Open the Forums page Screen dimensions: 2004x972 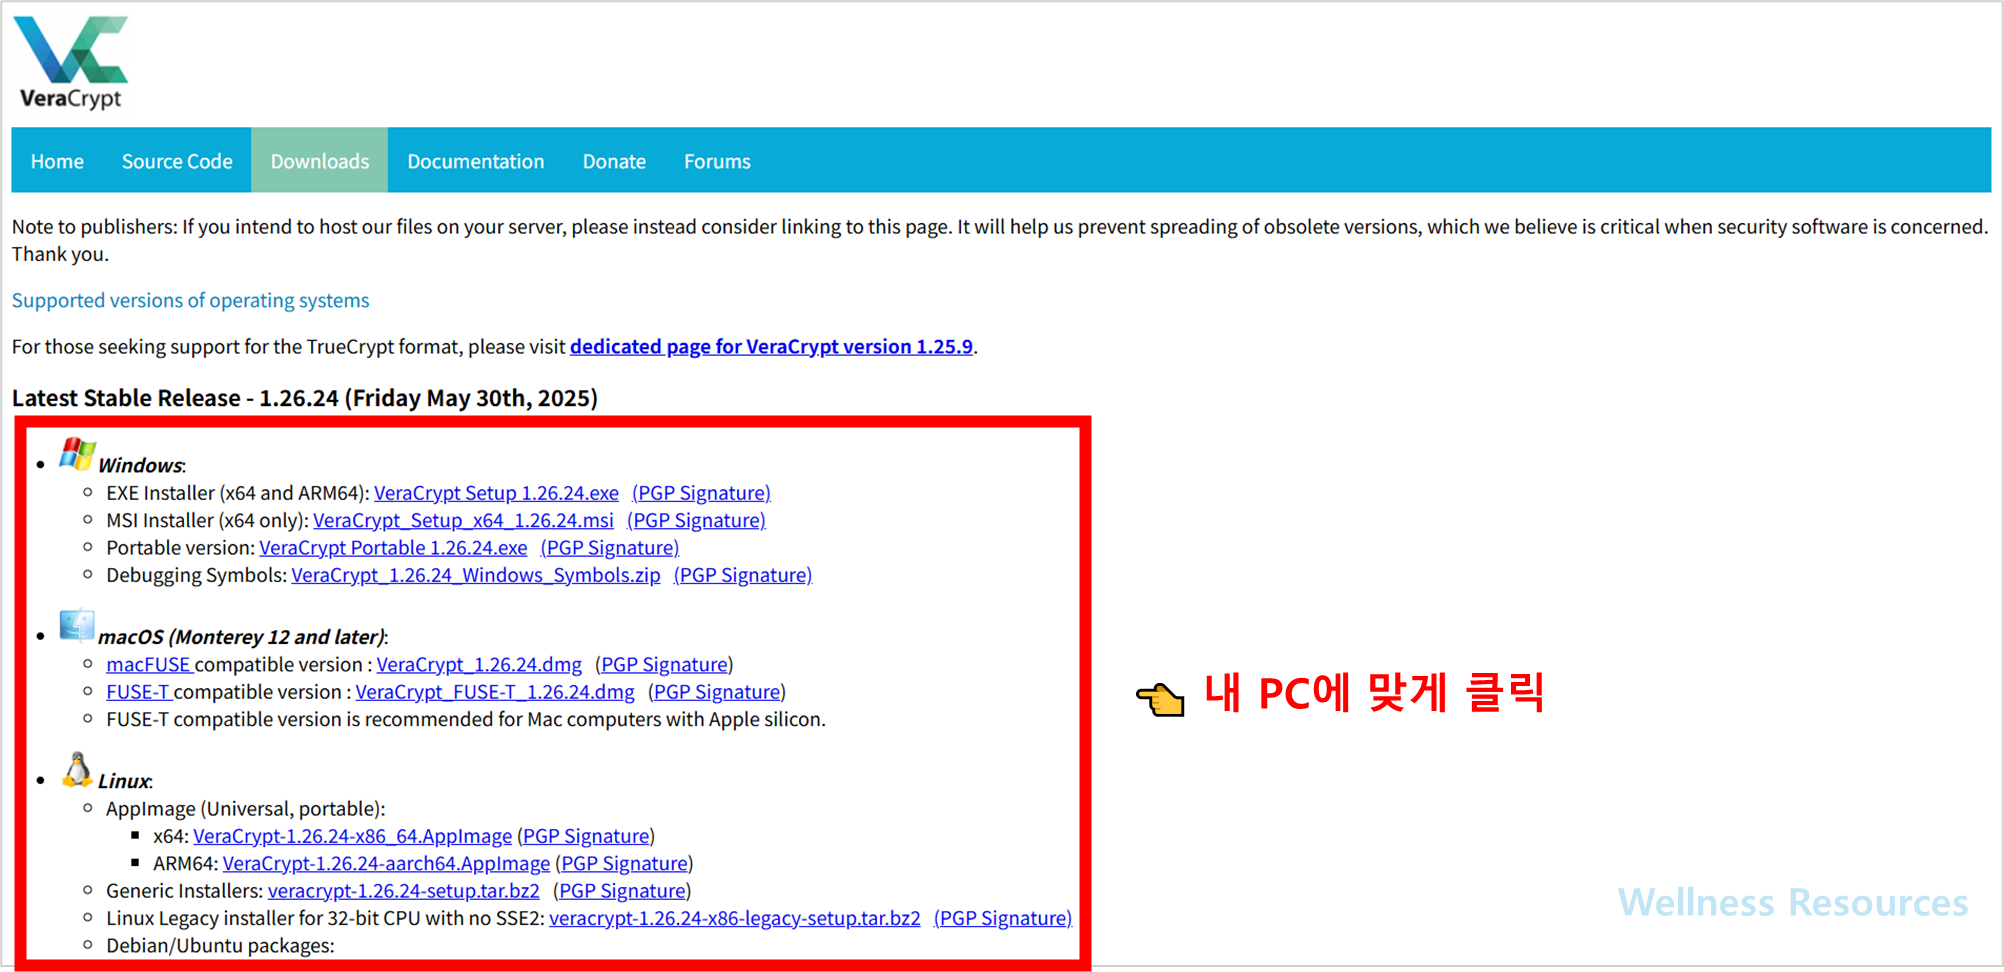[x=717, y=161]
